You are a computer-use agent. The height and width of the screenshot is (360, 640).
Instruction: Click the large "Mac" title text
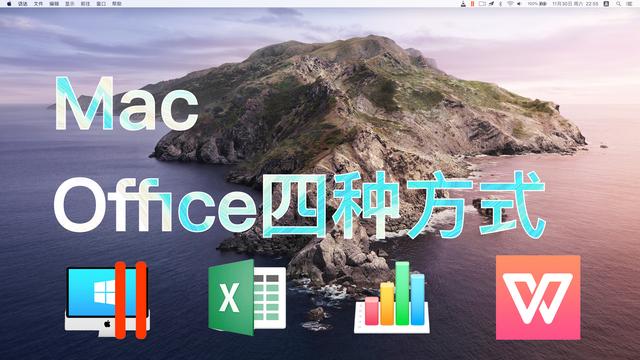127,104
